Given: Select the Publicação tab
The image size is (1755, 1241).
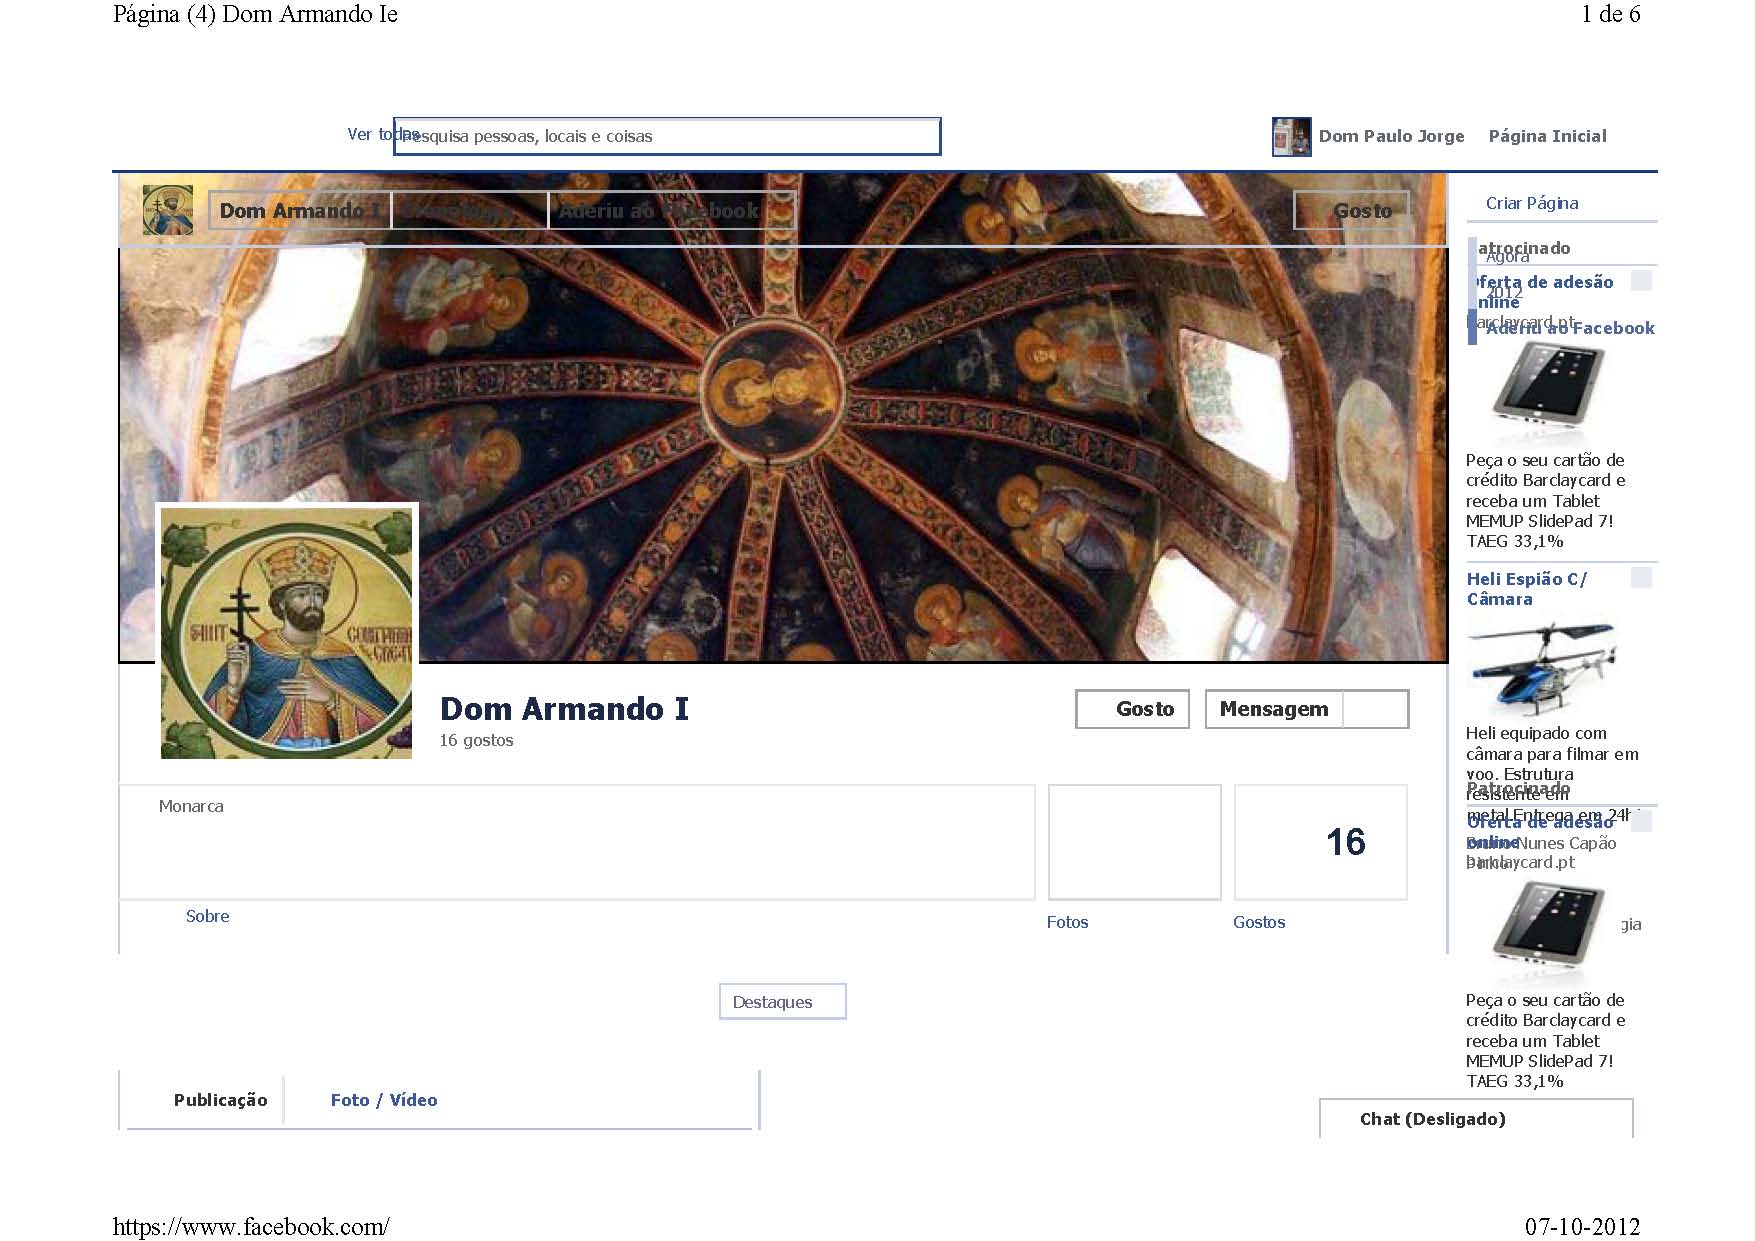Looking at the screenshot, I should coord(220,1100).
